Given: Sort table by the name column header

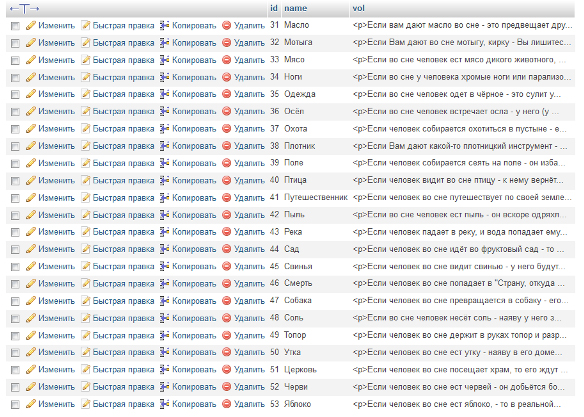Looking at the screenshot, I should 295,8.
